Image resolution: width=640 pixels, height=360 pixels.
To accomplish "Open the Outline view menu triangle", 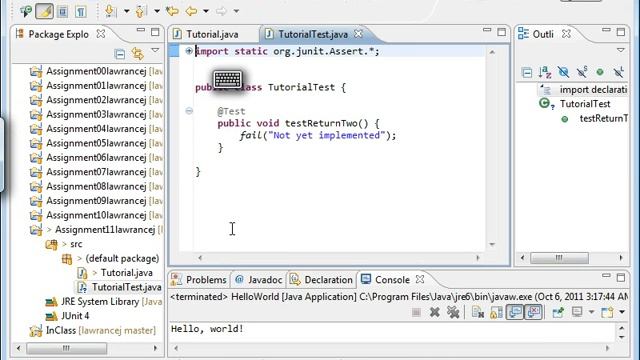I will [x=621, y=50].
